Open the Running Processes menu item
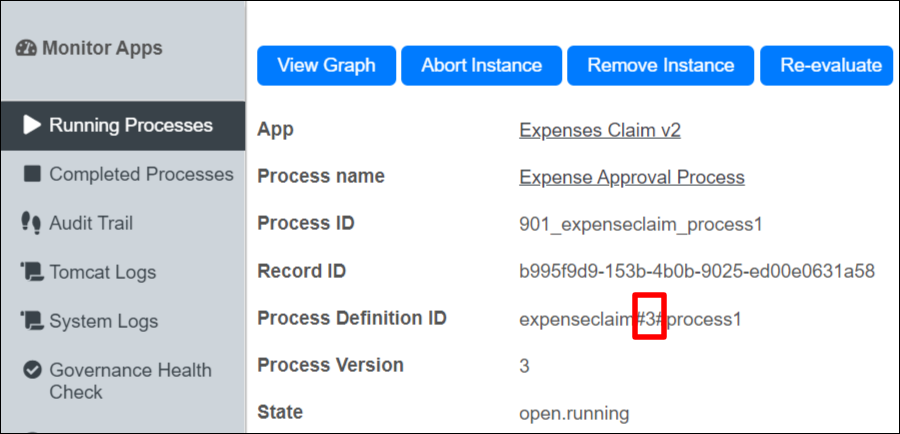This screenshot has width=900, height=434. (123, 126)
